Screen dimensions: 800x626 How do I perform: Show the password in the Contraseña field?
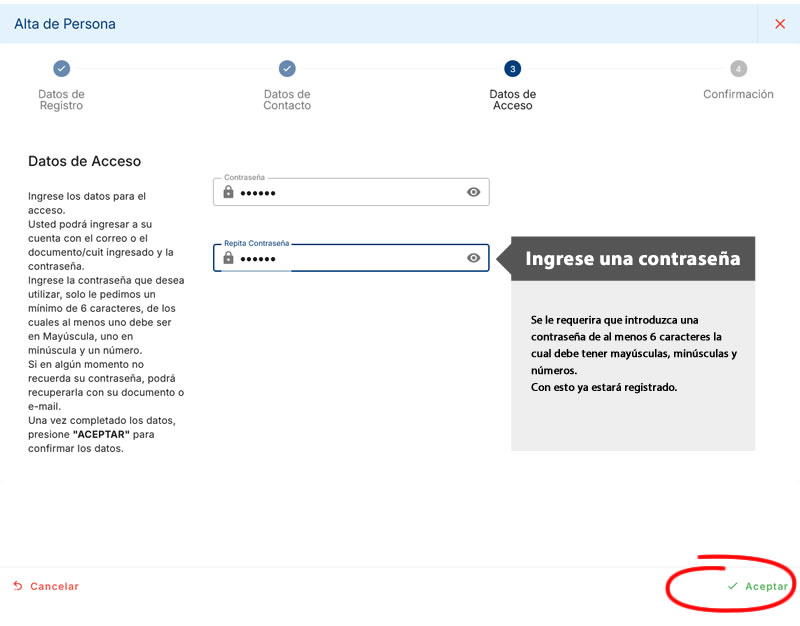point(474,192)
